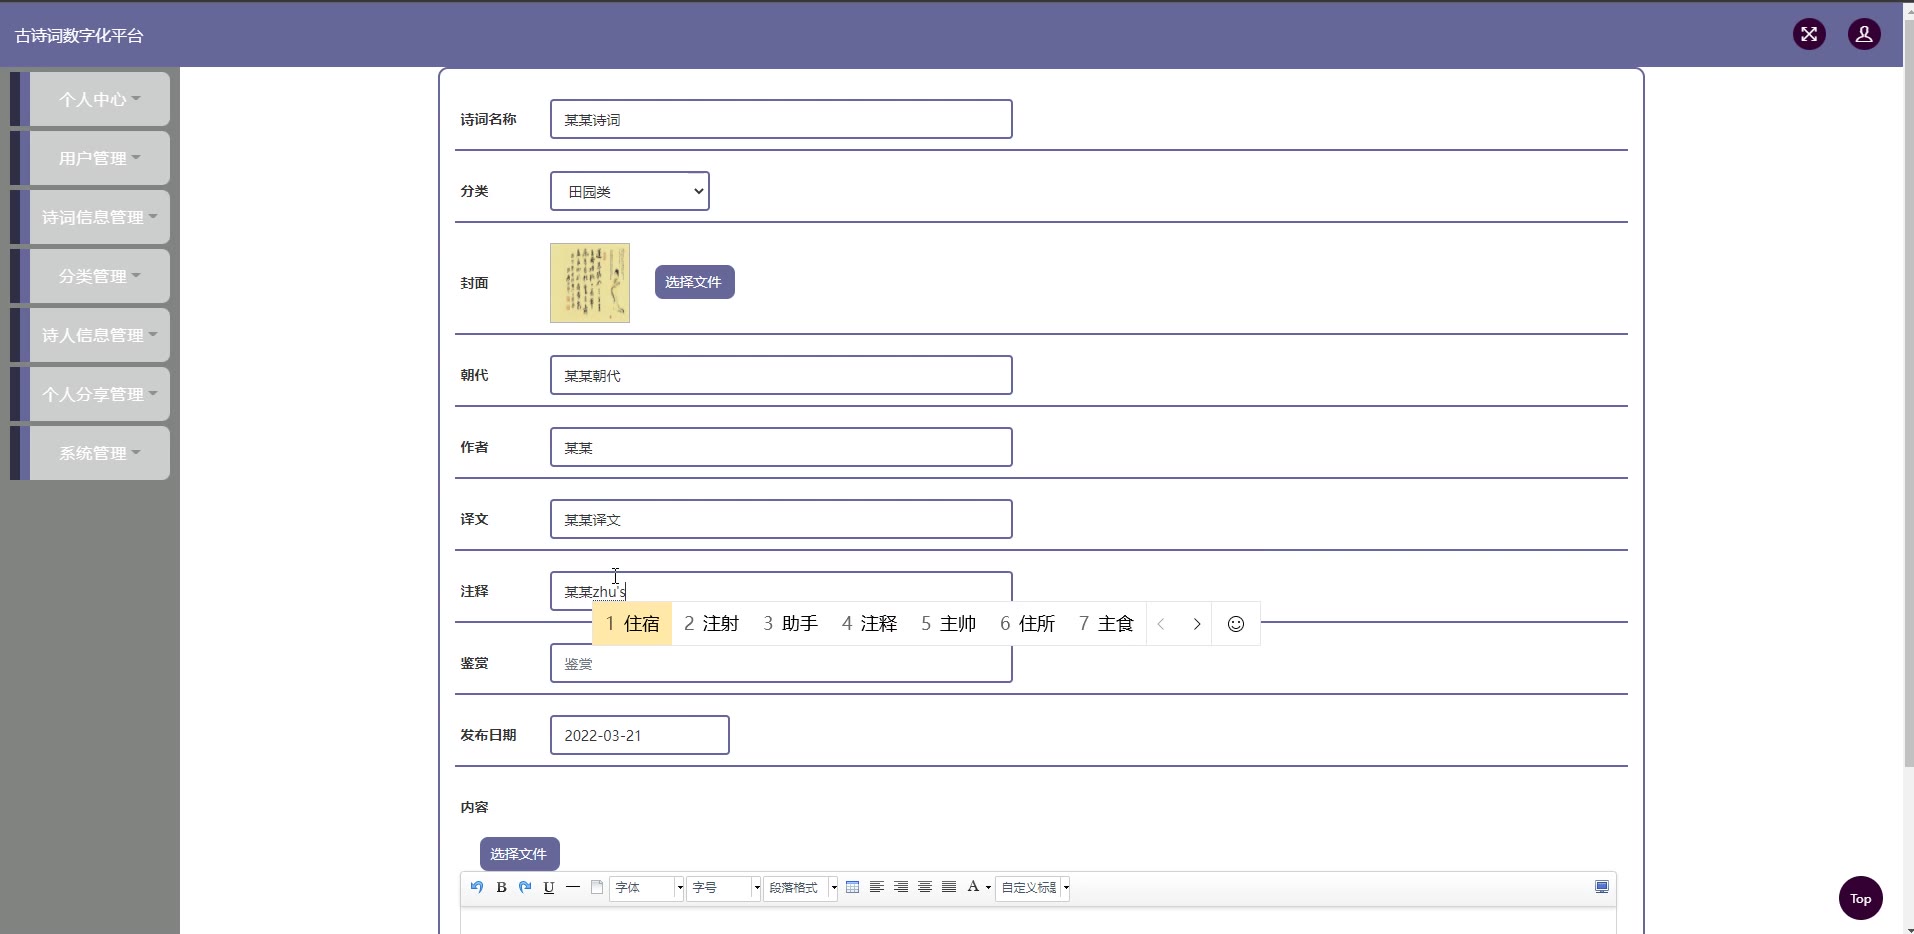Image resolution: width=1914 pixels, height=934 pixels.
Task: Open the 字体 font family dropdown
Action: coord(647,888)
